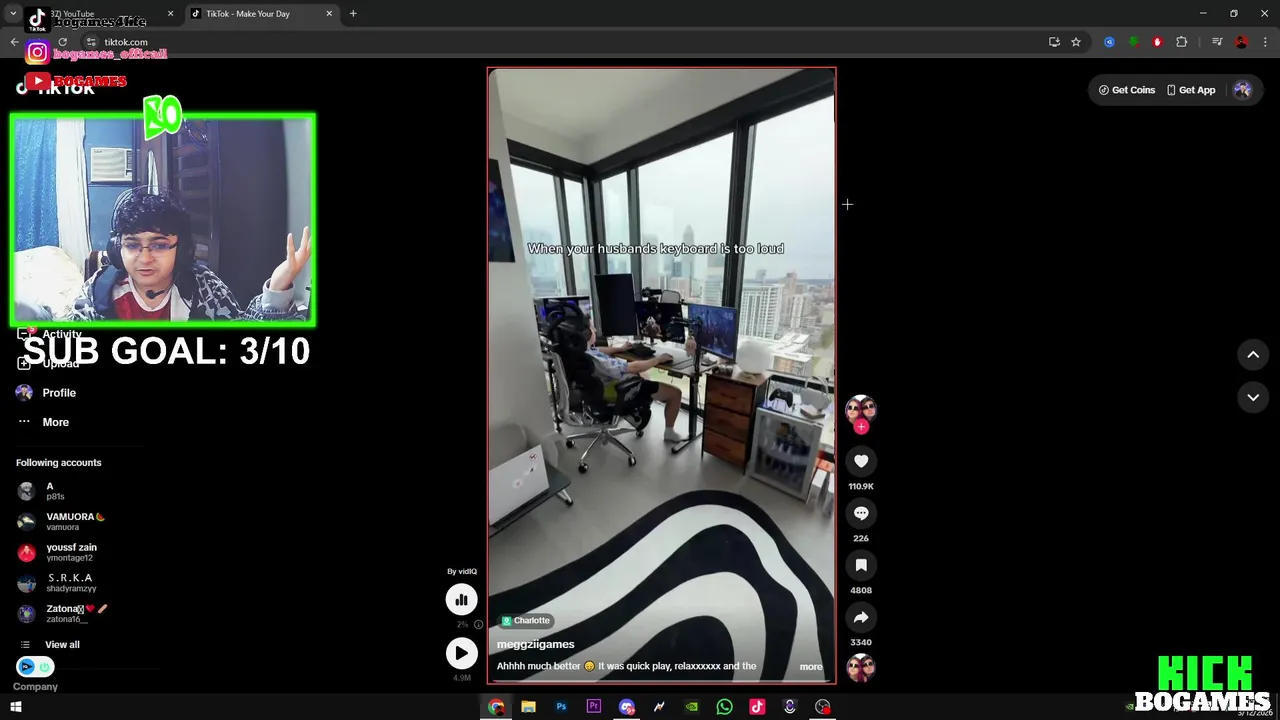Like the video with the heart icon
This screenshot has width=1280, height=720.
point(861,461)
